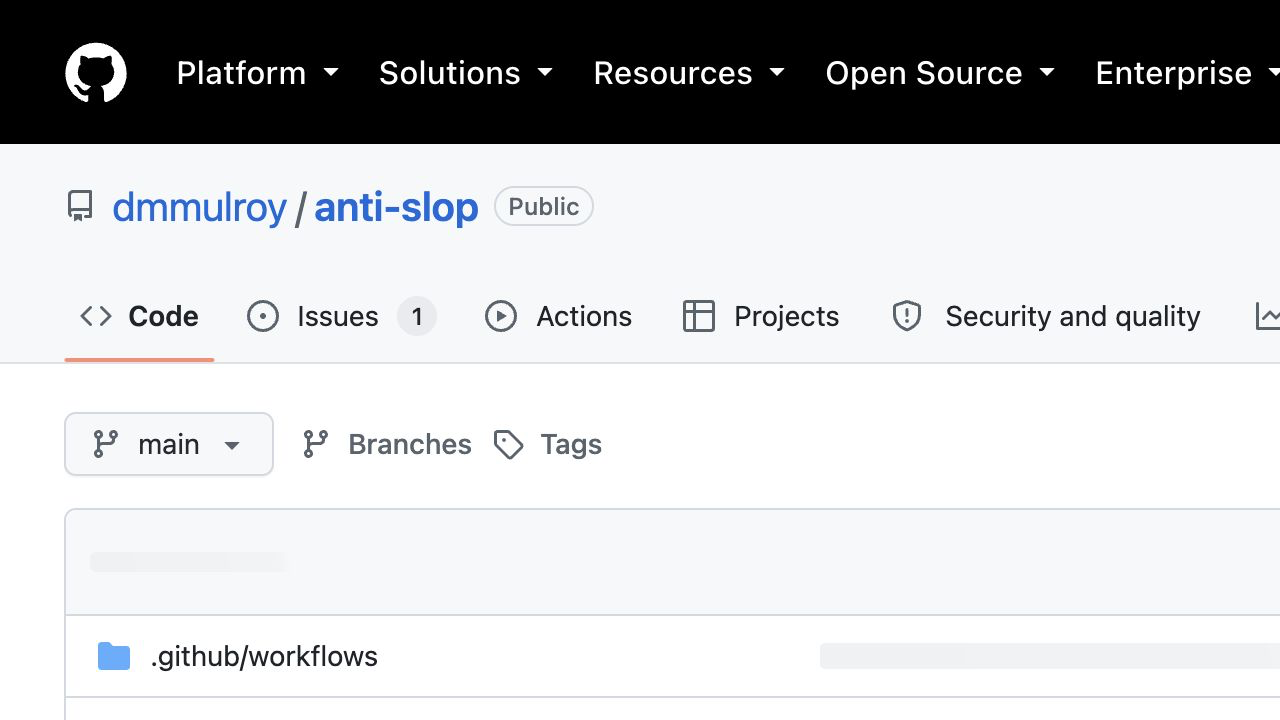Screen dimensions: 1280x720
Task: Click the git branch icon beside Branches
Action: [316, 444]
